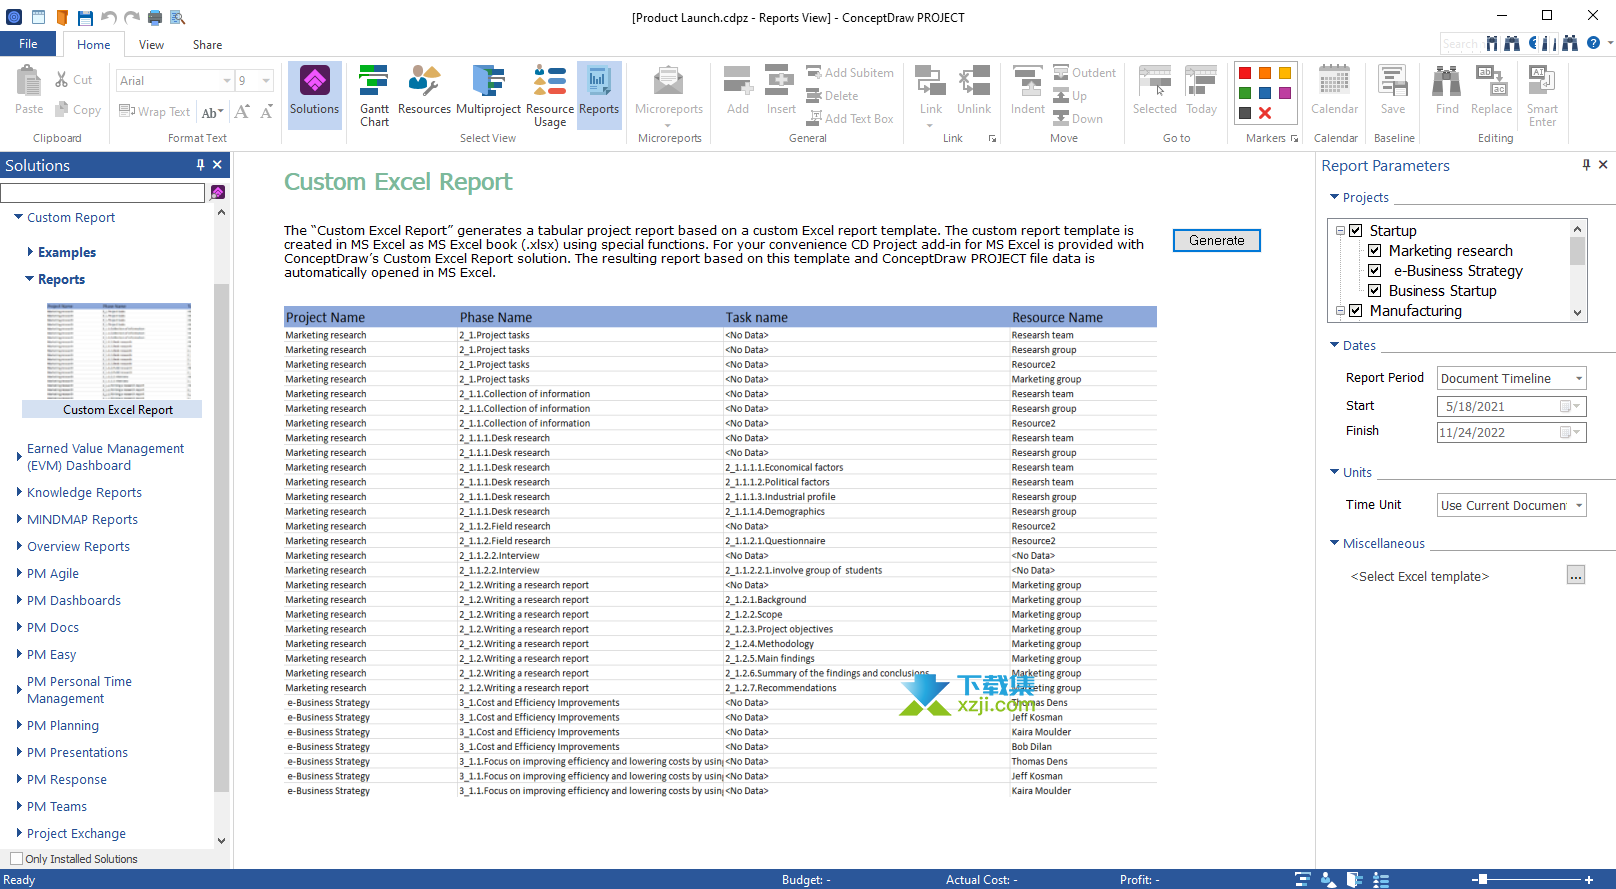Collapse the Dates section
The width and height of the screenshot is (1616, 889).
tap(1334, 345)
